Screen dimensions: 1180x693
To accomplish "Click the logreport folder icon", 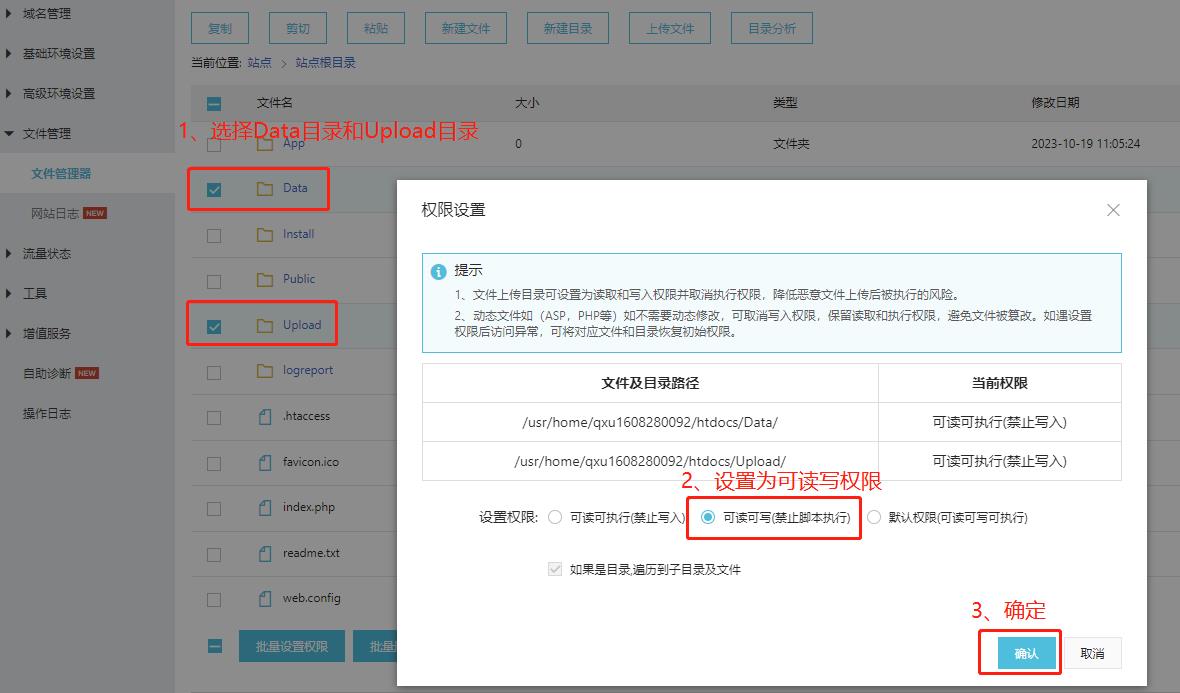I will click(265, 370).
